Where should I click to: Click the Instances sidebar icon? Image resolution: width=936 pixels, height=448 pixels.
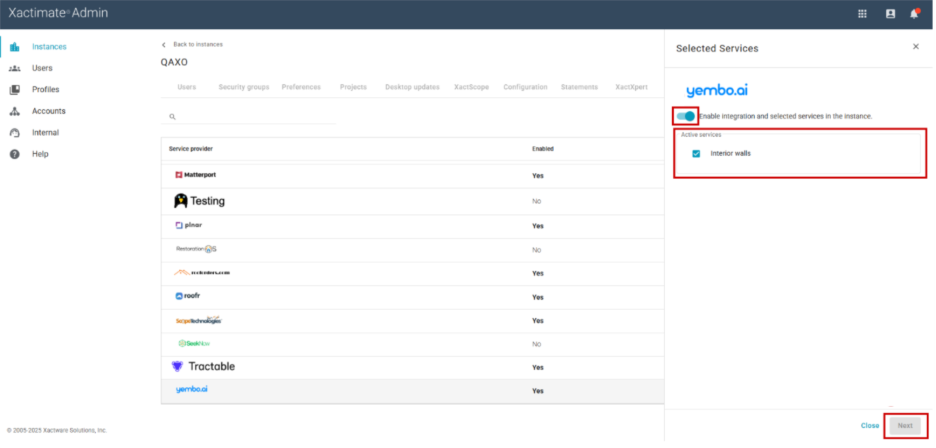click(15, 47)
